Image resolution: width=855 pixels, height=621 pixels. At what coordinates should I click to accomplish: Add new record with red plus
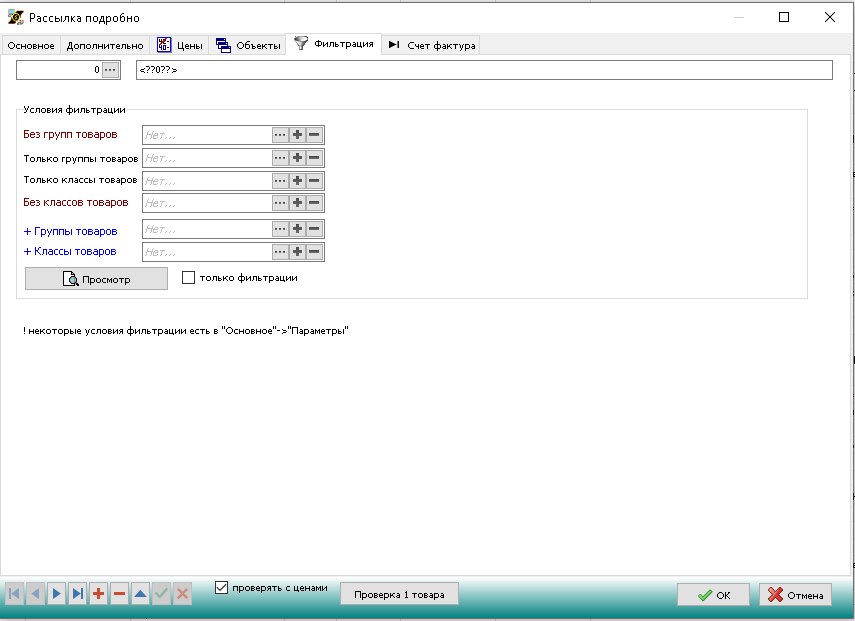98,594
